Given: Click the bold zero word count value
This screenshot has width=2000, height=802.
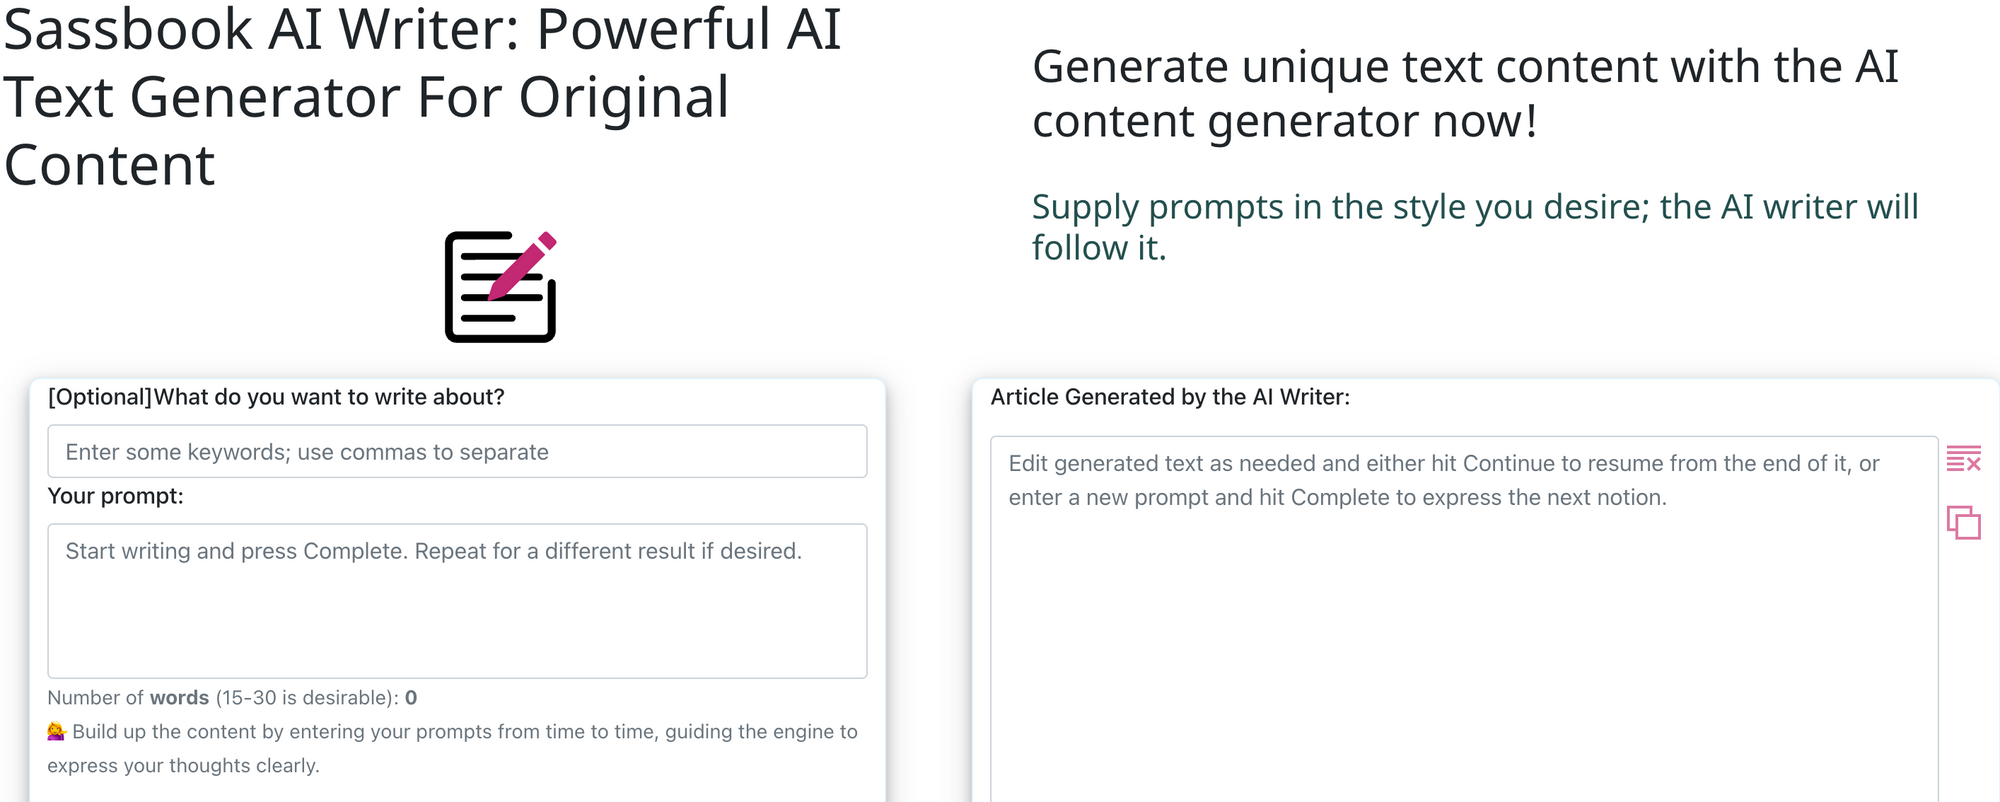Looking at the screenshot, I should point(411,698).
